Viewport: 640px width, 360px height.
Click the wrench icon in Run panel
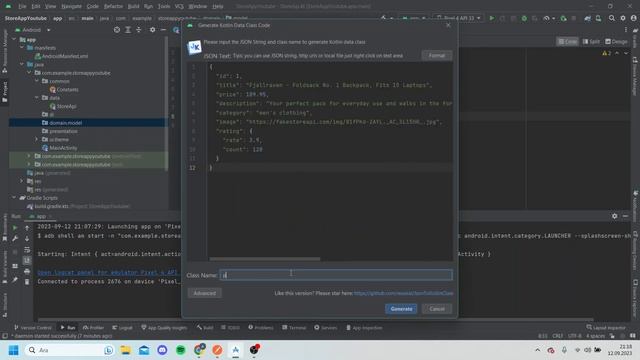[x=15, y=238]
